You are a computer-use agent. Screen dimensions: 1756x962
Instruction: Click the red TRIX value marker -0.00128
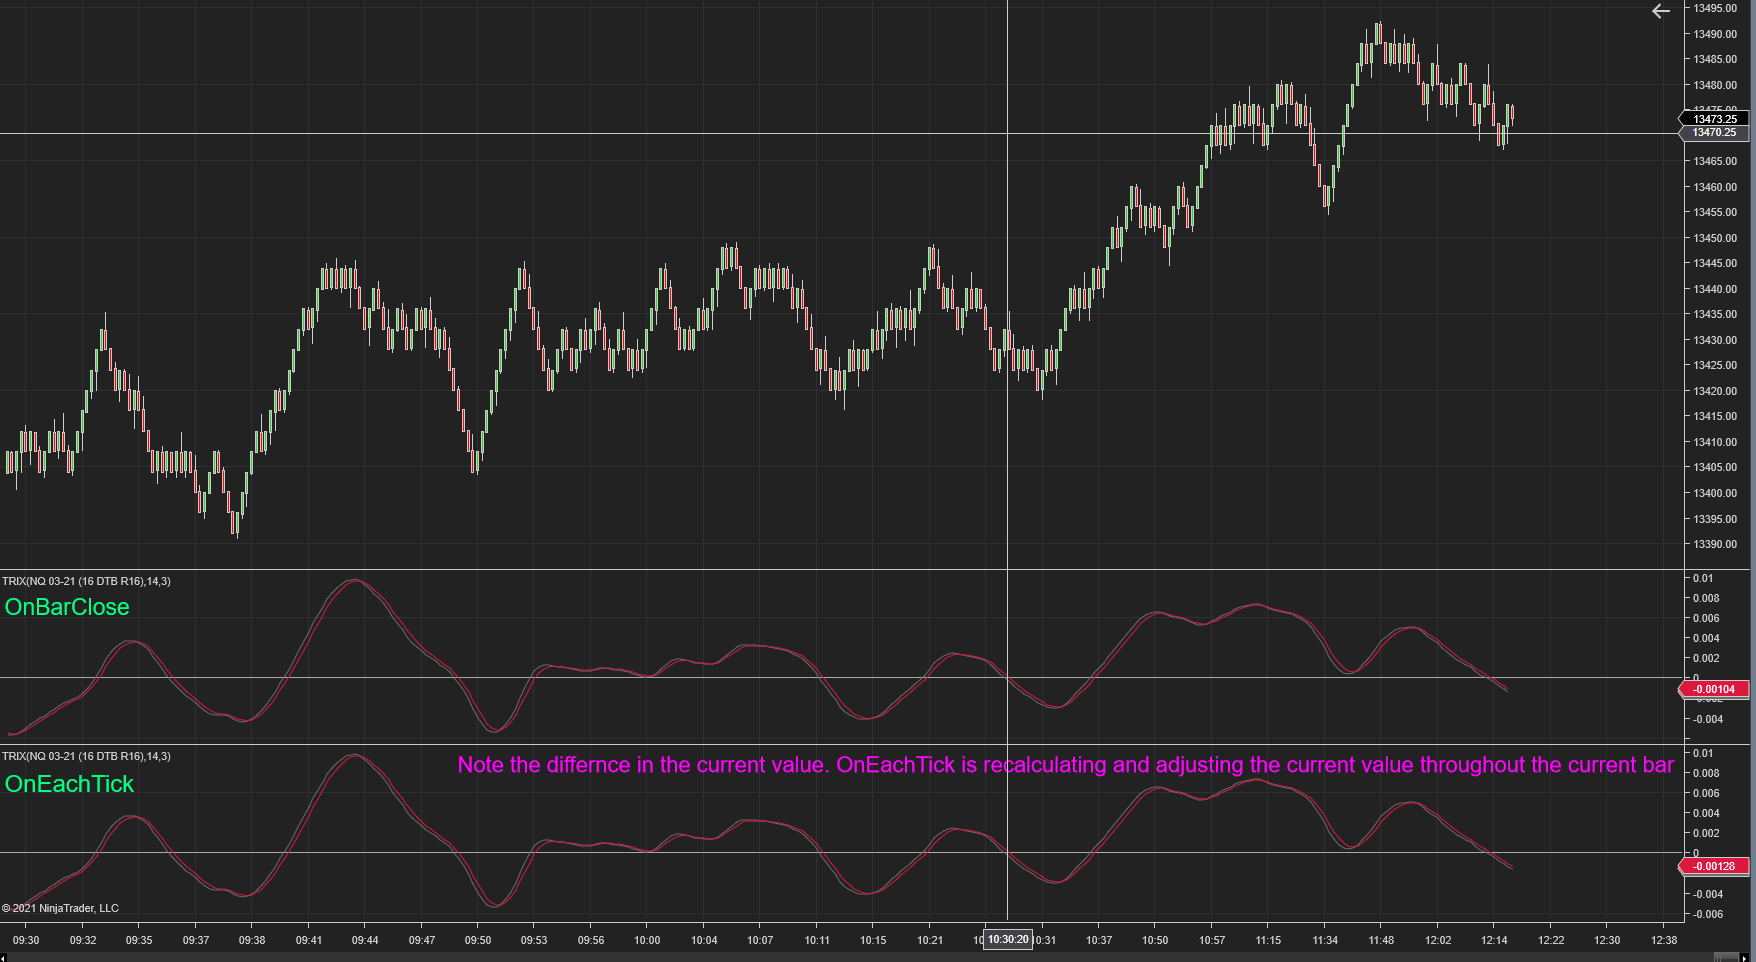pyautogui.click(x=1714, y=866)
